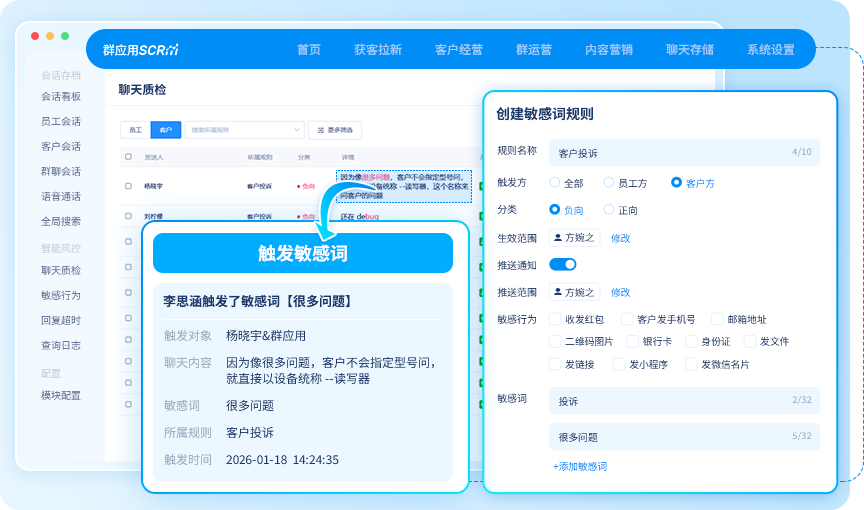Viewport: 864px width, 510px height.
Task: Choose the 客户方 trigger radio option
Action: click(x=676, y=182)
